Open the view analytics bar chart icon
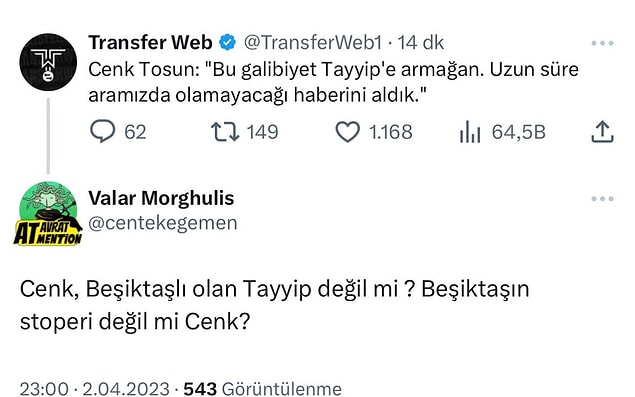The image size is (635, 397). pyautogui.click(x=470, y=132)
